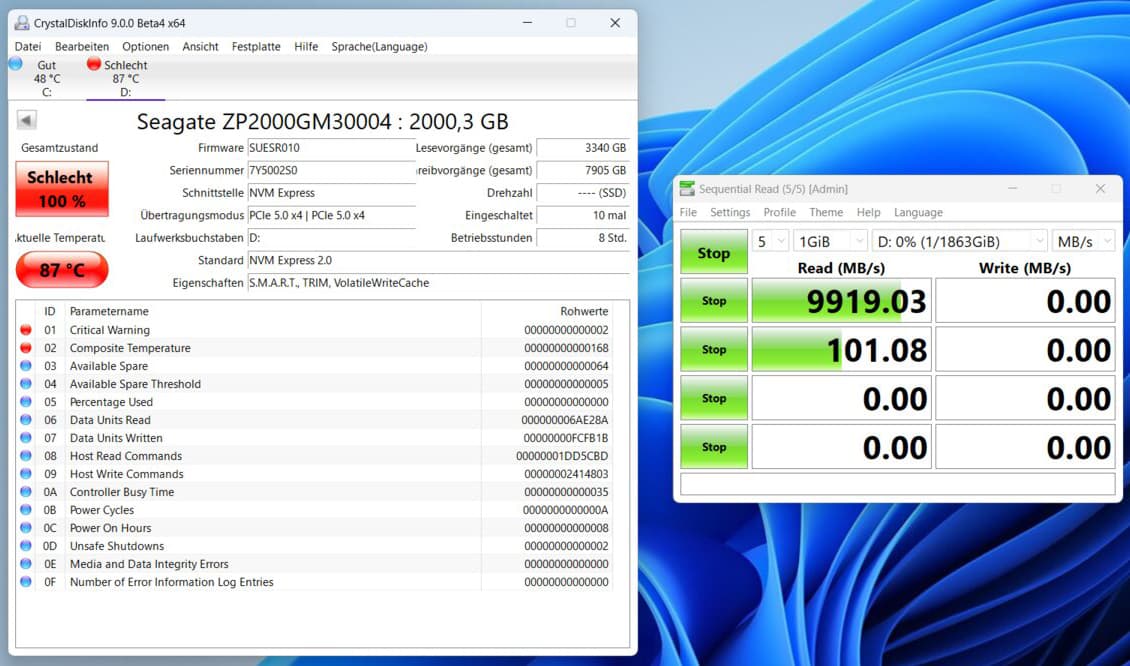Click the blue status dot for Percentage Used
Screen dimensions: 1130x666
(26, 402)
